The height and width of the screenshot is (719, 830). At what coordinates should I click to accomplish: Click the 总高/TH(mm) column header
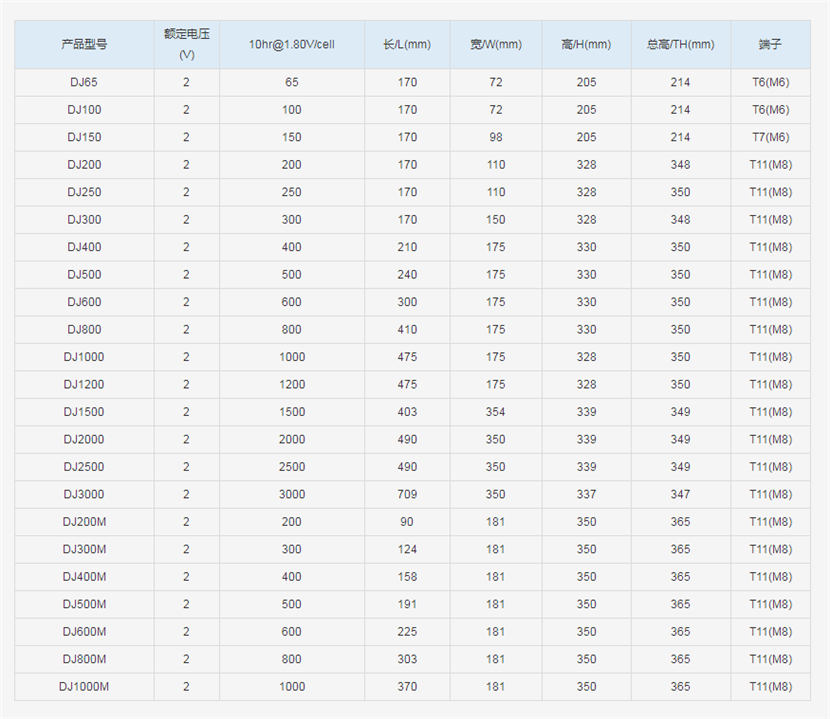(680, 44)
